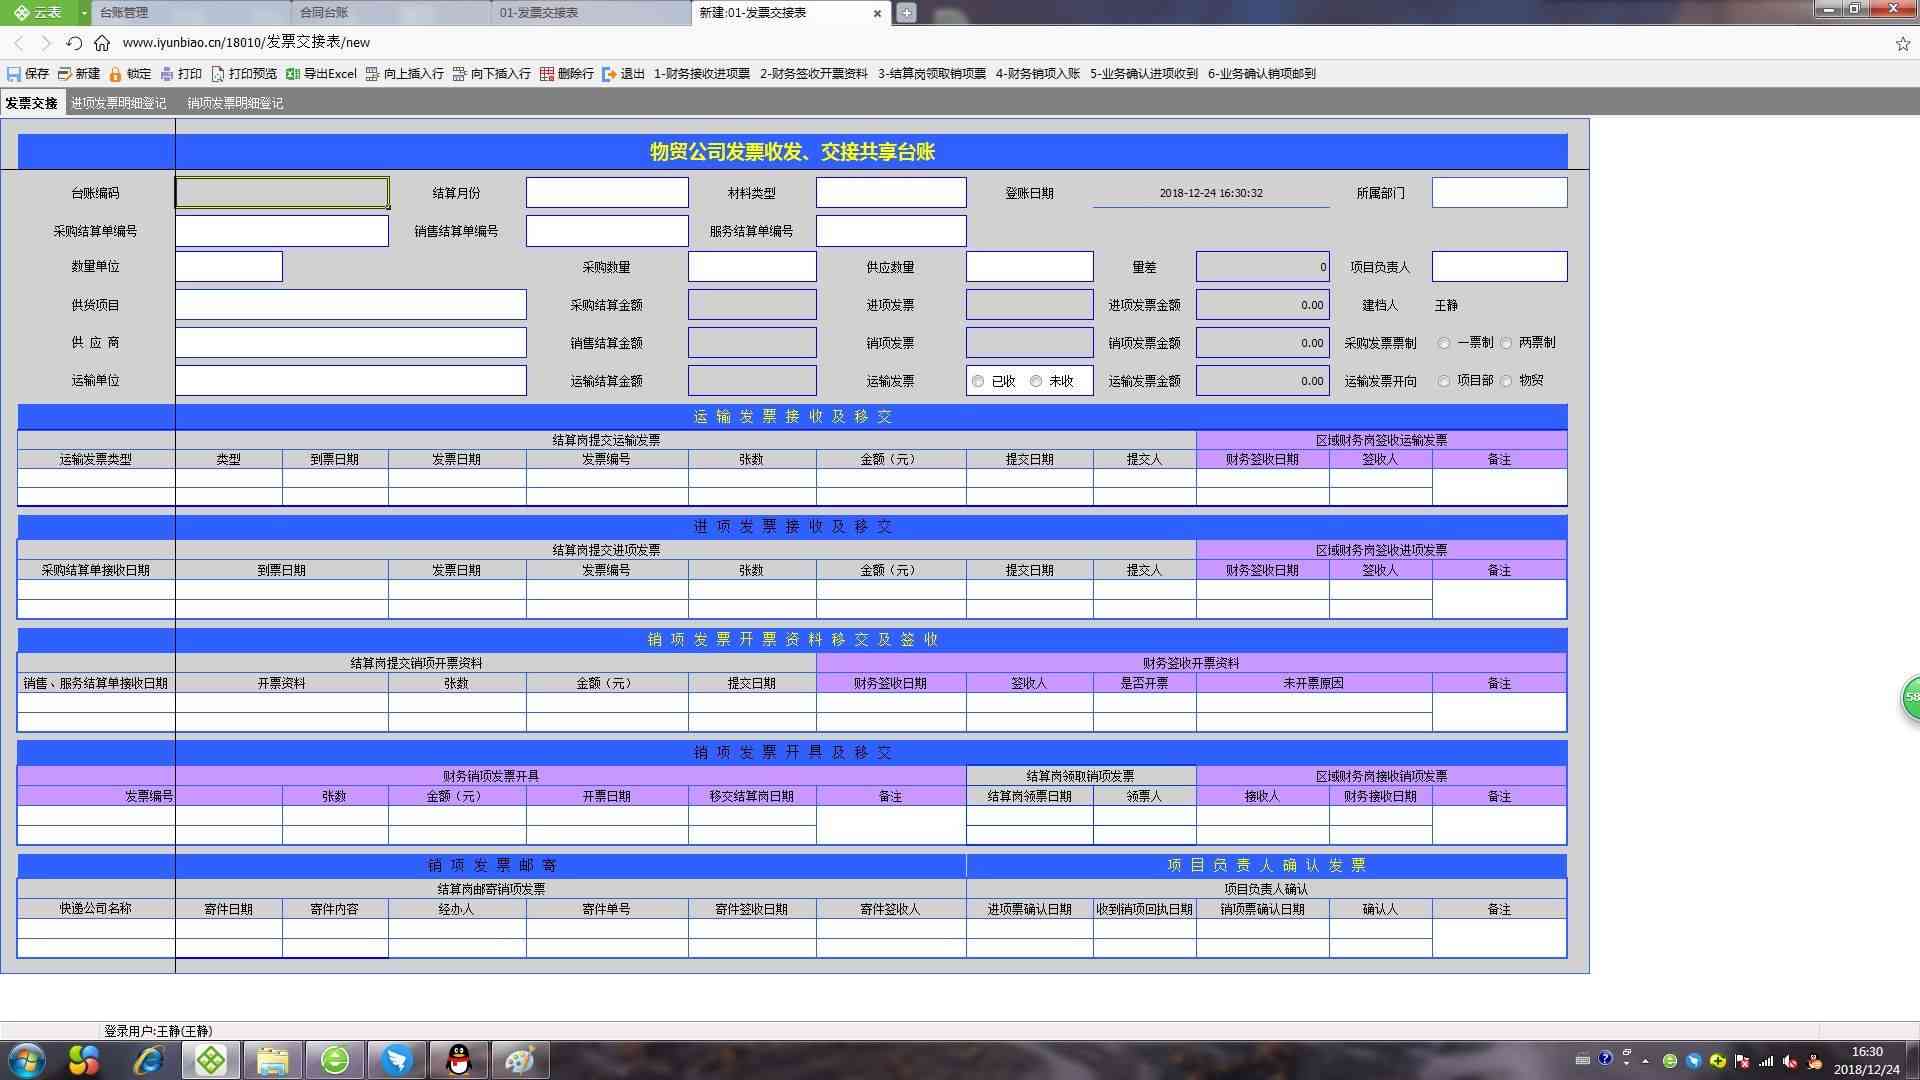Click 1-财务接收进项票 action
Viewport: 1920px width, 1080px height.
pyautogui.click(x=701, y=74)
